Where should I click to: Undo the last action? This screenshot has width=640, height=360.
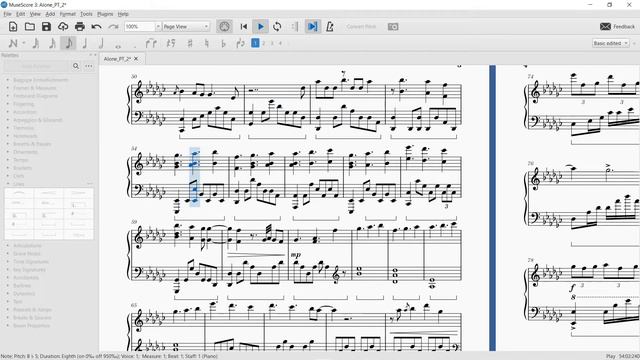pyautogui.click(x=96, y=27)
